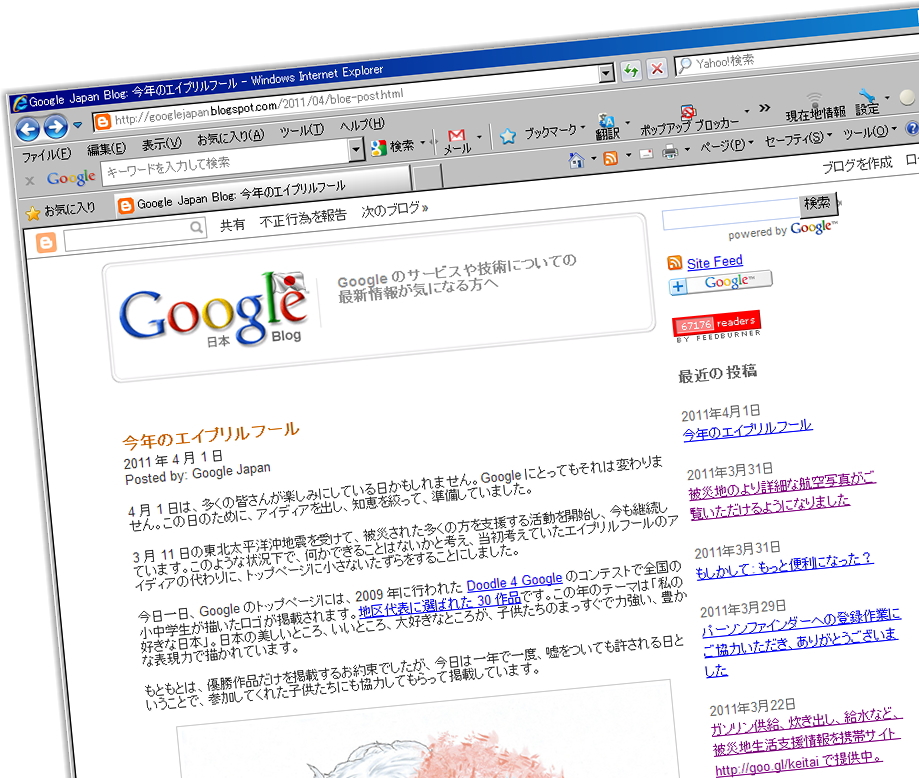Click the Home page icon

[576, 160]
